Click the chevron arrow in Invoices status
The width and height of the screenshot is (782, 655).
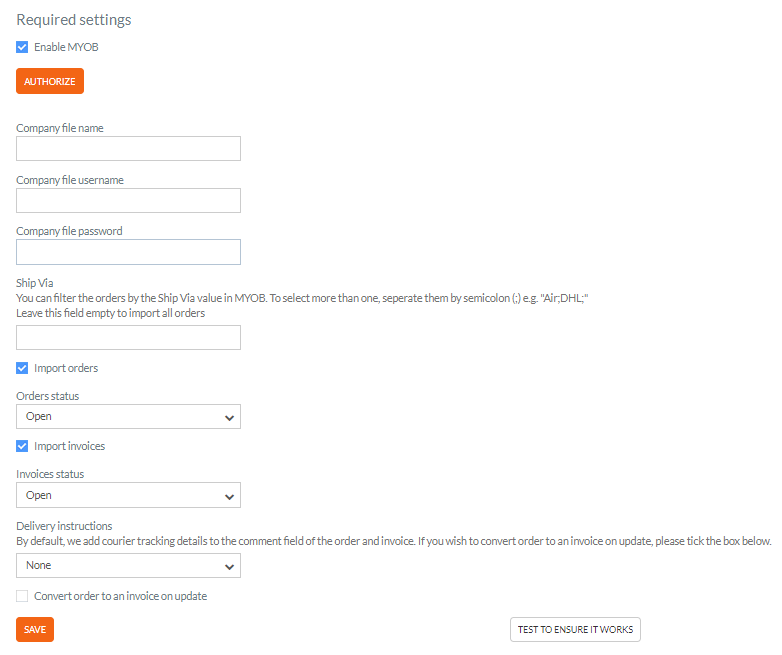(229, 497)
